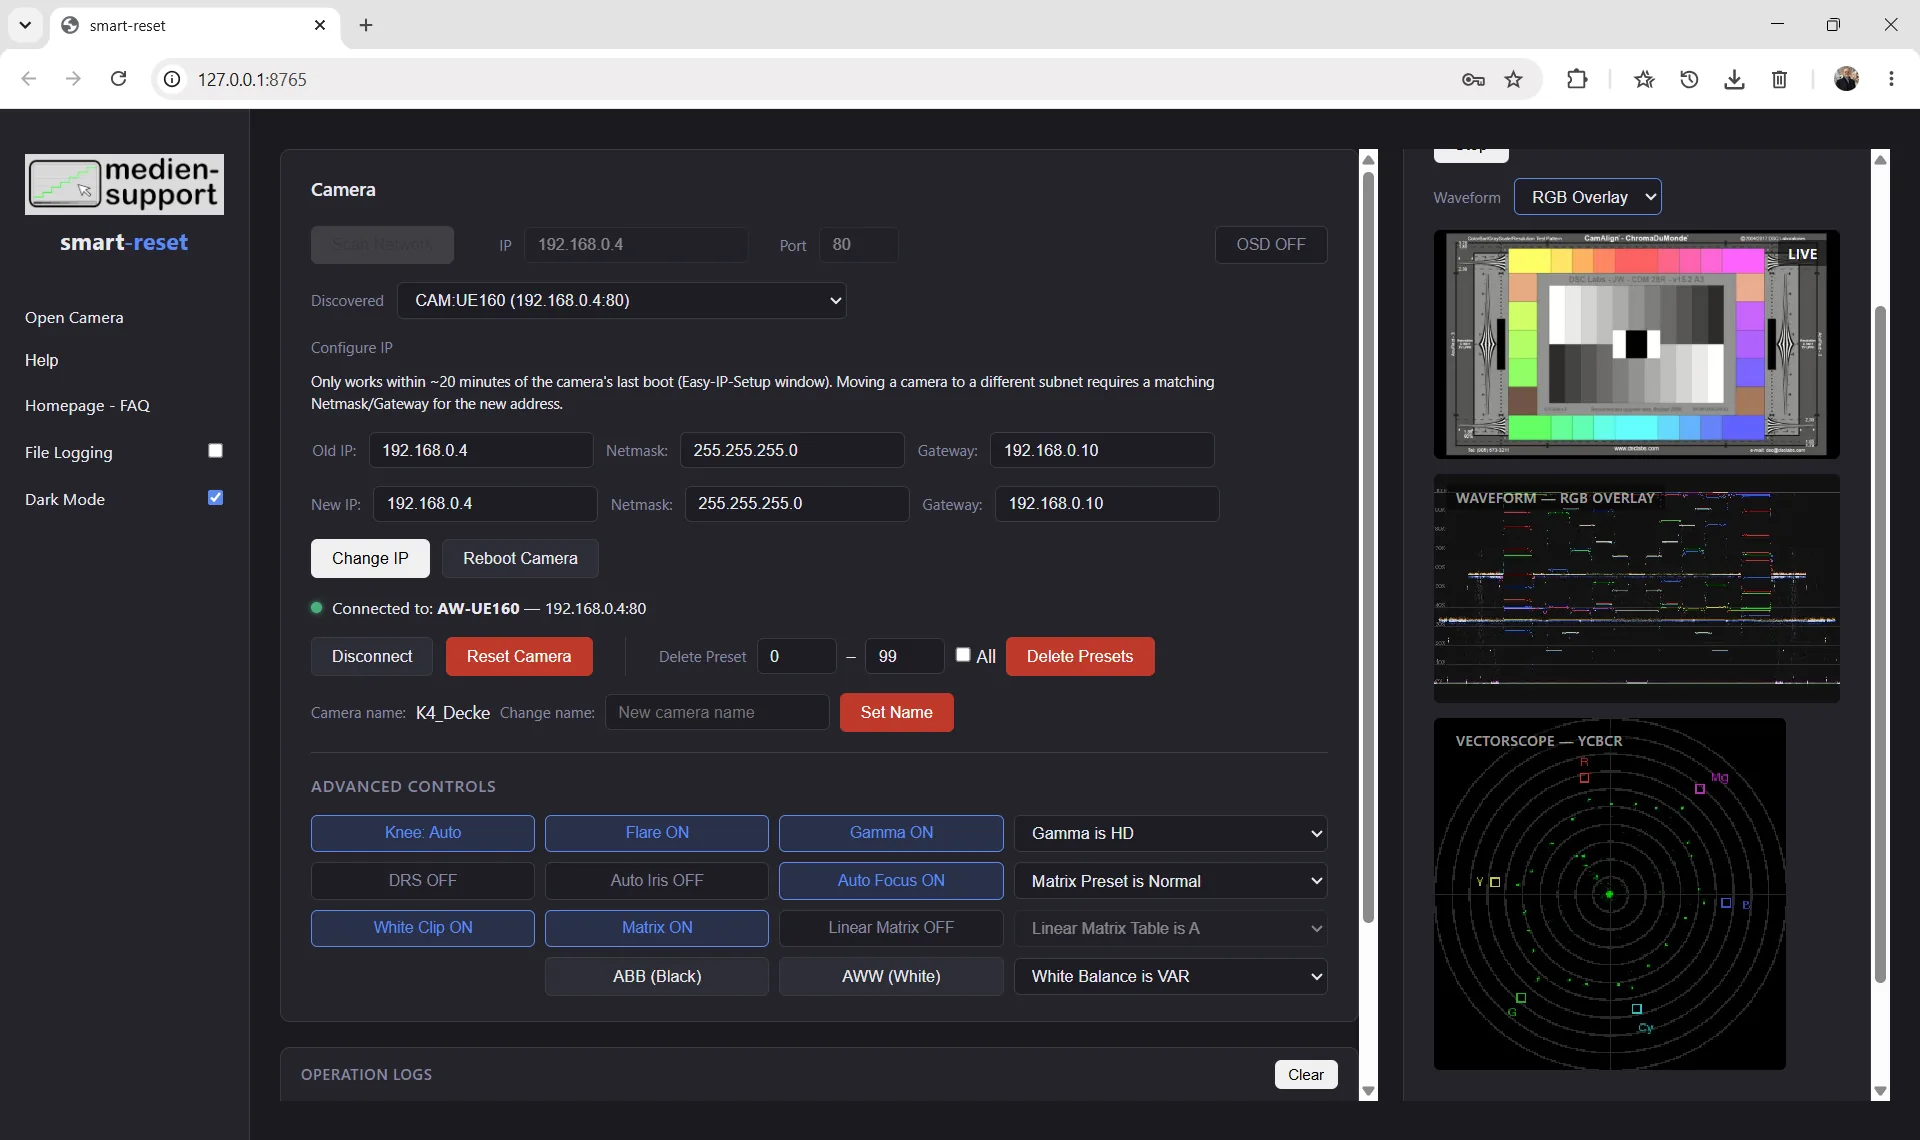Open a new browser tab
The image size is (1920, 1140).
pos(366,25)
